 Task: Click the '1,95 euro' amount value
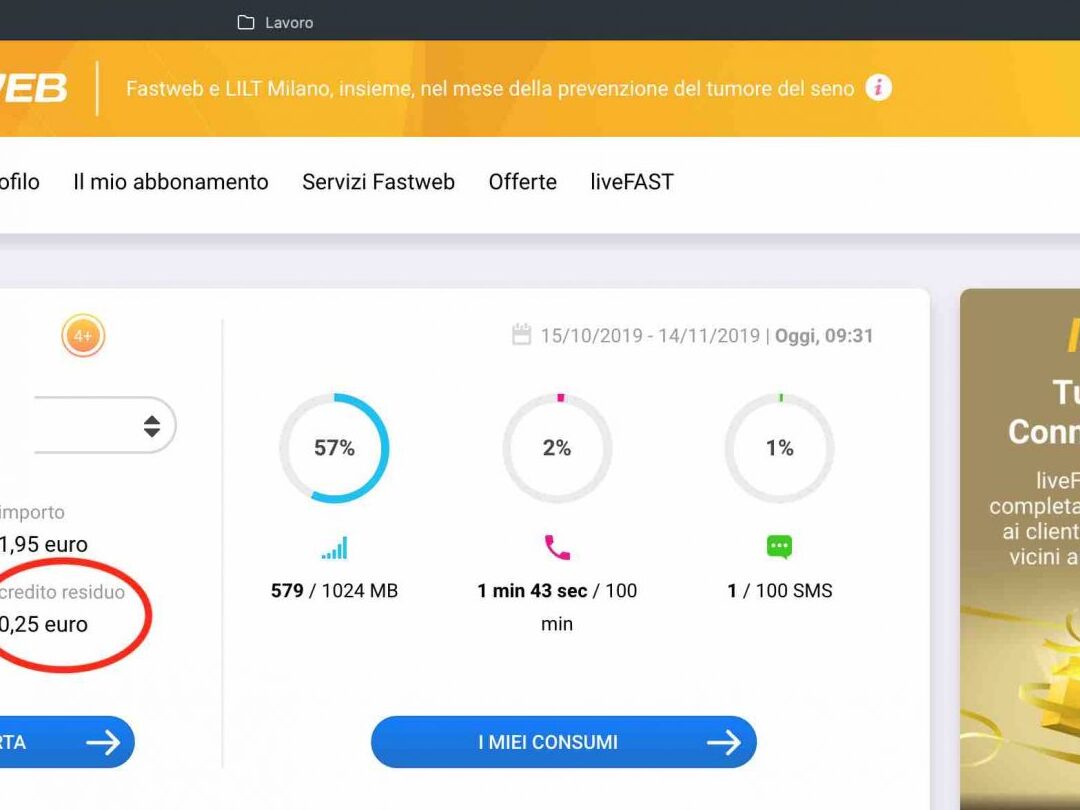click(x=43, y=544)
